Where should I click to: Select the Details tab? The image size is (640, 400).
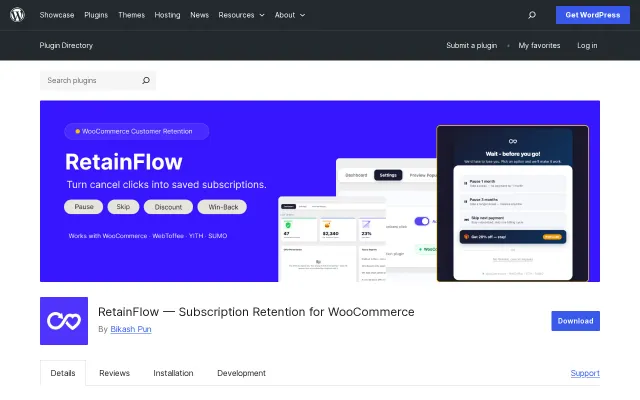tap(63, 373)
